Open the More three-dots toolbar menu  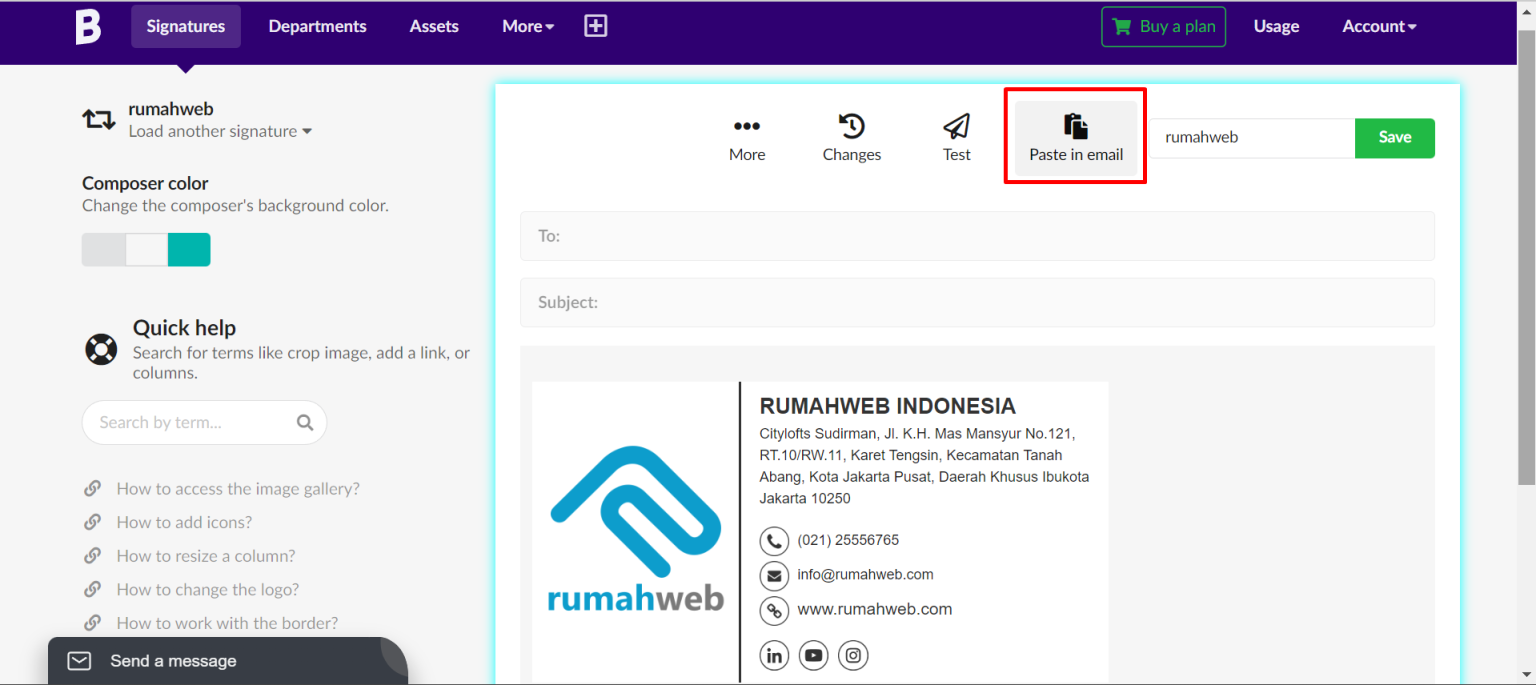click(747, 138)
